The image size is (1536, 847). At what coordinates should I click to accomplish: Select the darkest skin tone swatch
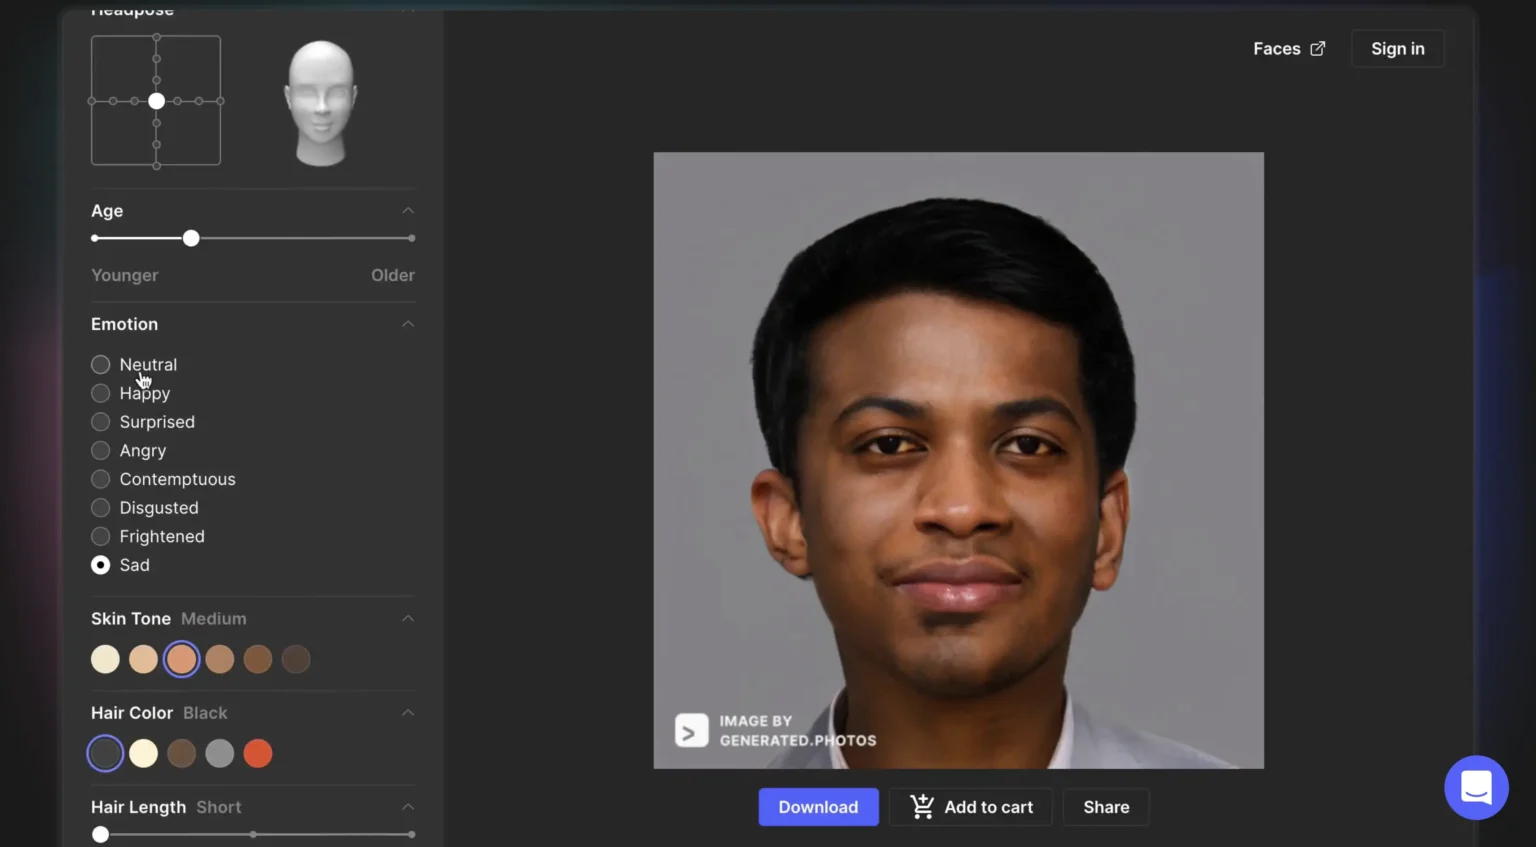(x=296, y=660)
